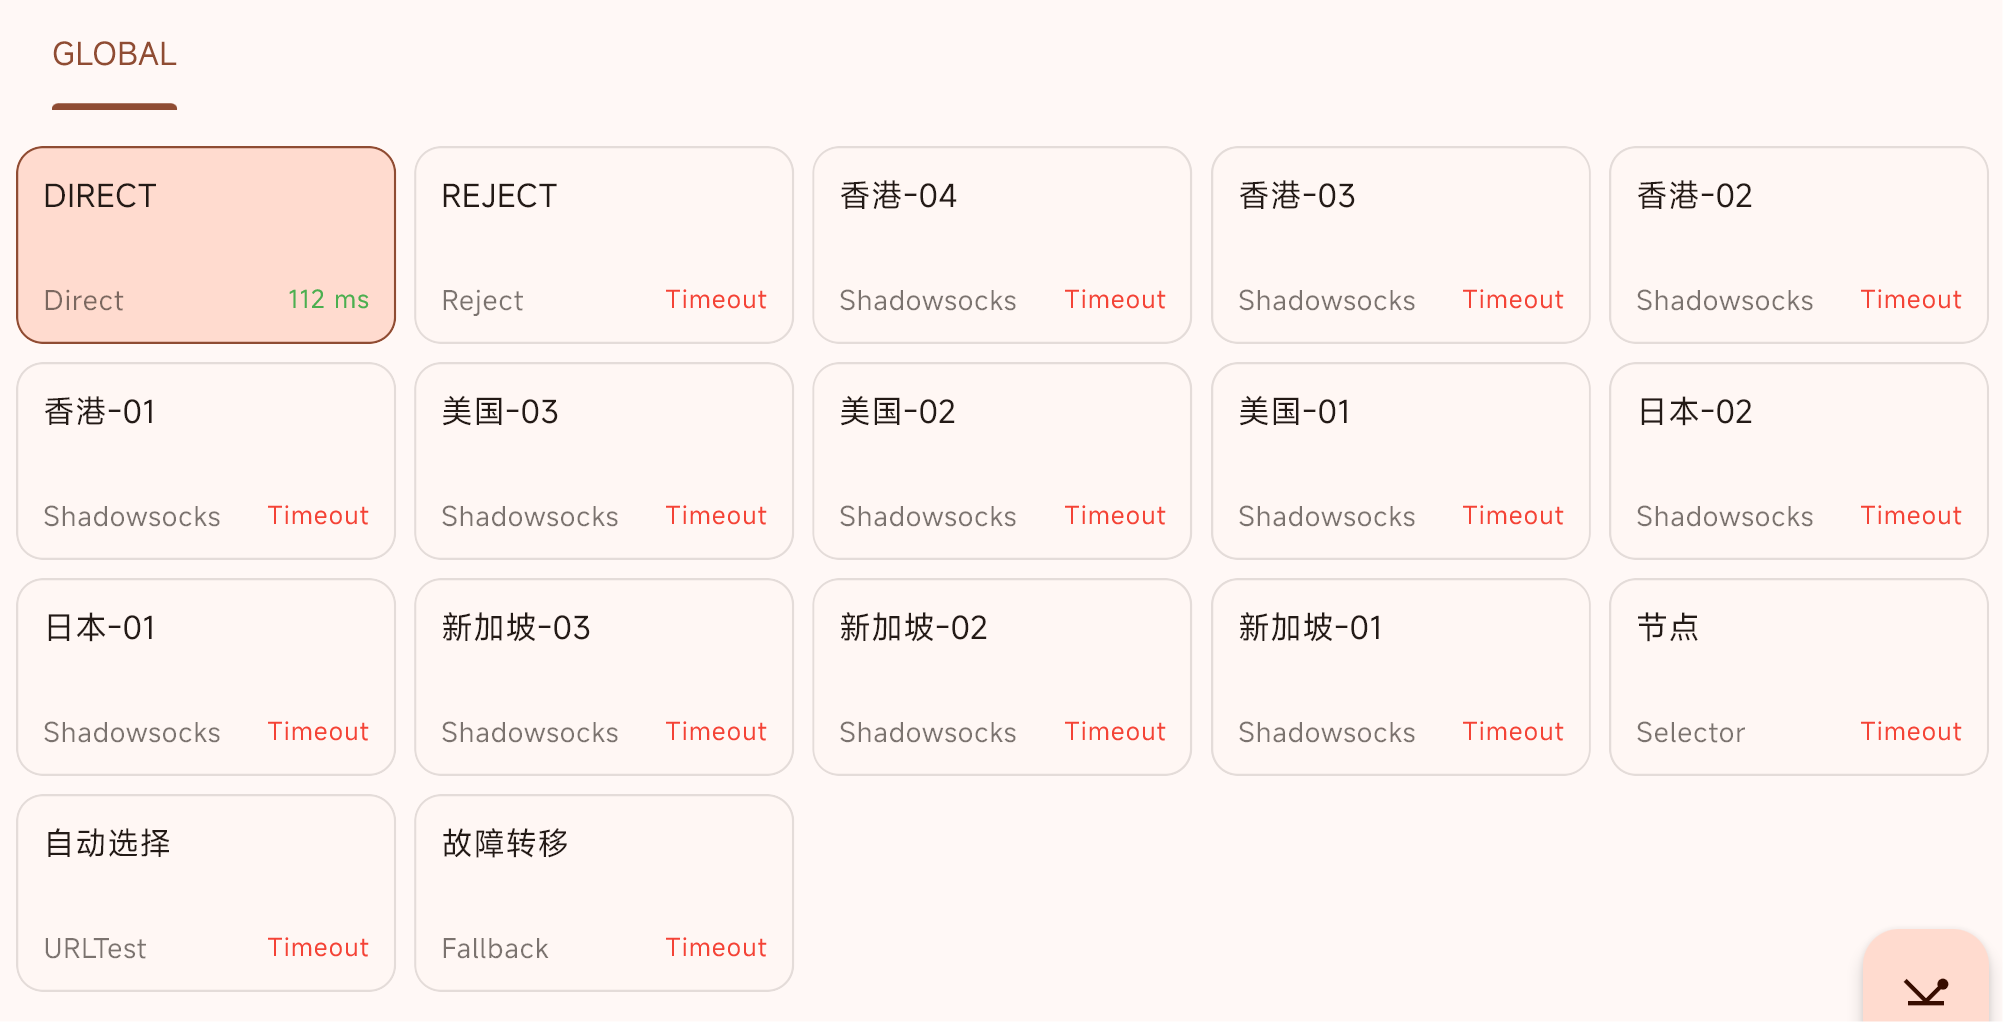Choose the 日本-01 proxy node
Viewport: 2003px width, 1022px height.
point(206,677)
